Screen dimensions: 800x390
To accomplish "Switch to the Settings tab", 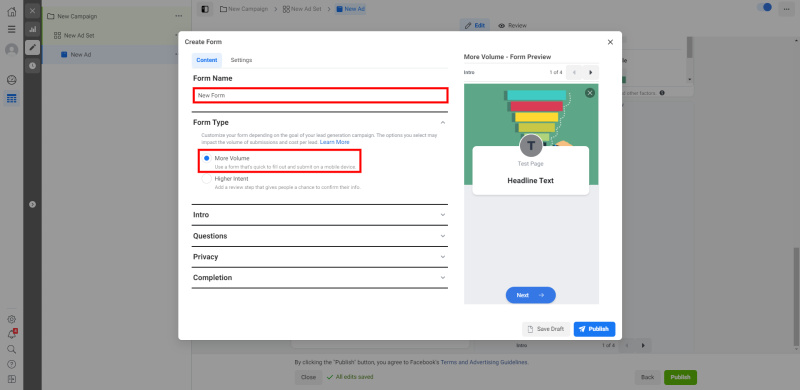I will [241, 60].
